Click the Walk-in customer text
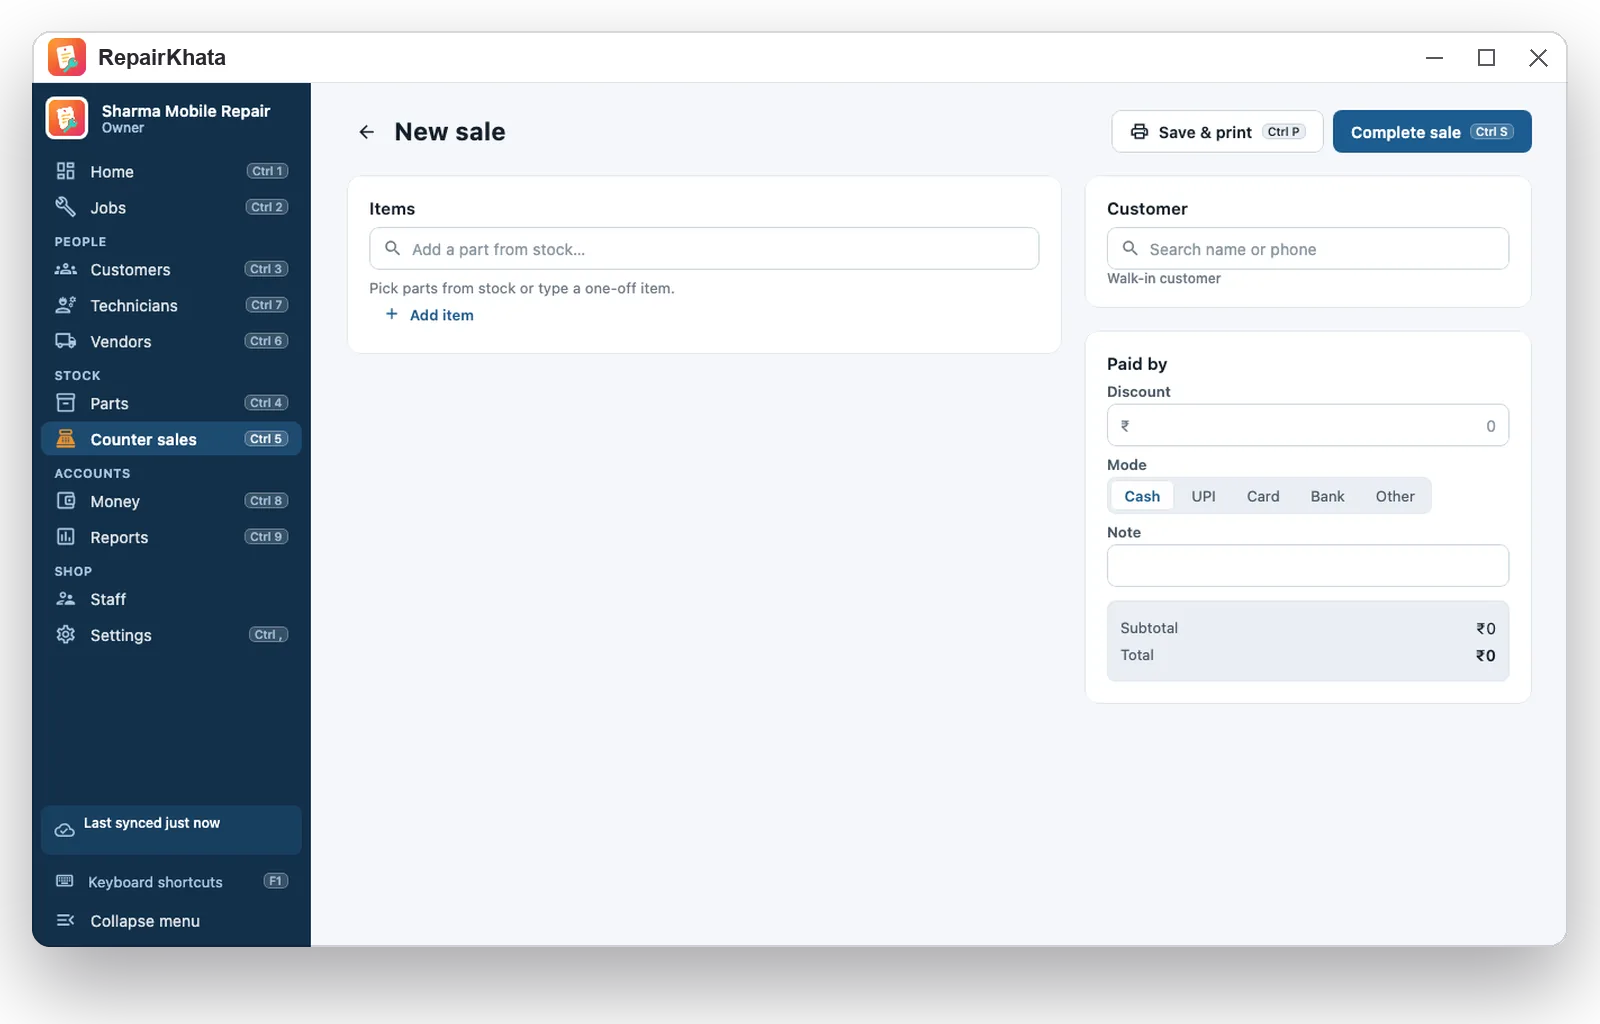1600x1024 pixels. [x=1163, y=279]
